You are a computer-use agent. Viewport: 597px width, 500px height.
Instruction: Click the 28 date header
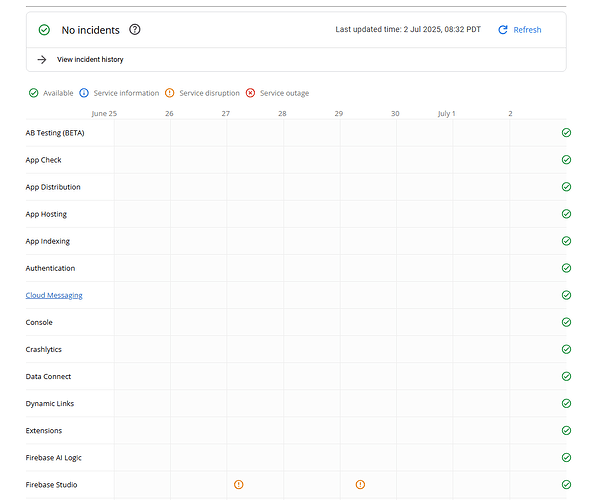coord(282,113)
